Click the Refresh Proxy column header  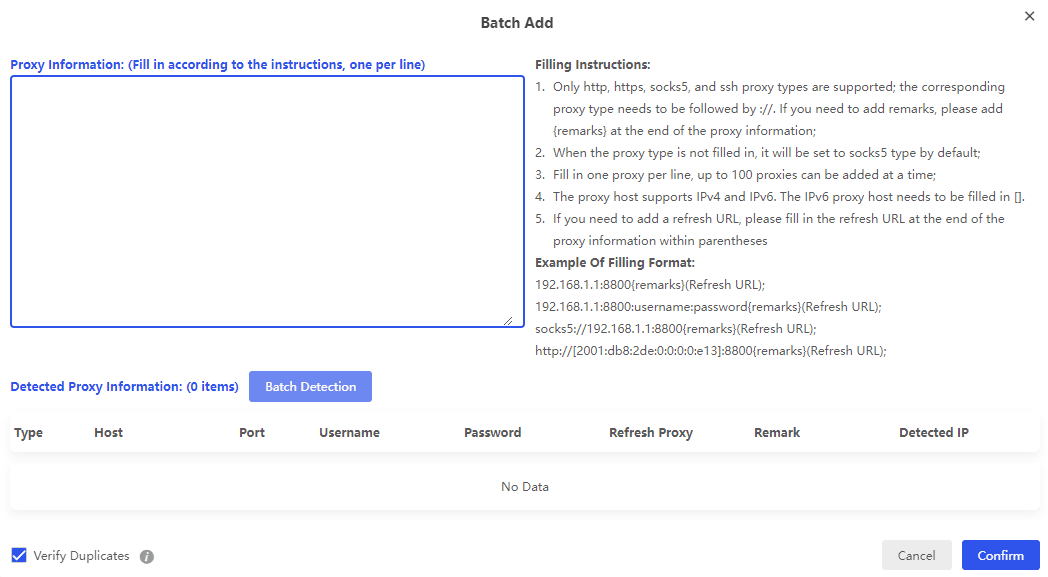tap(650, 433)
